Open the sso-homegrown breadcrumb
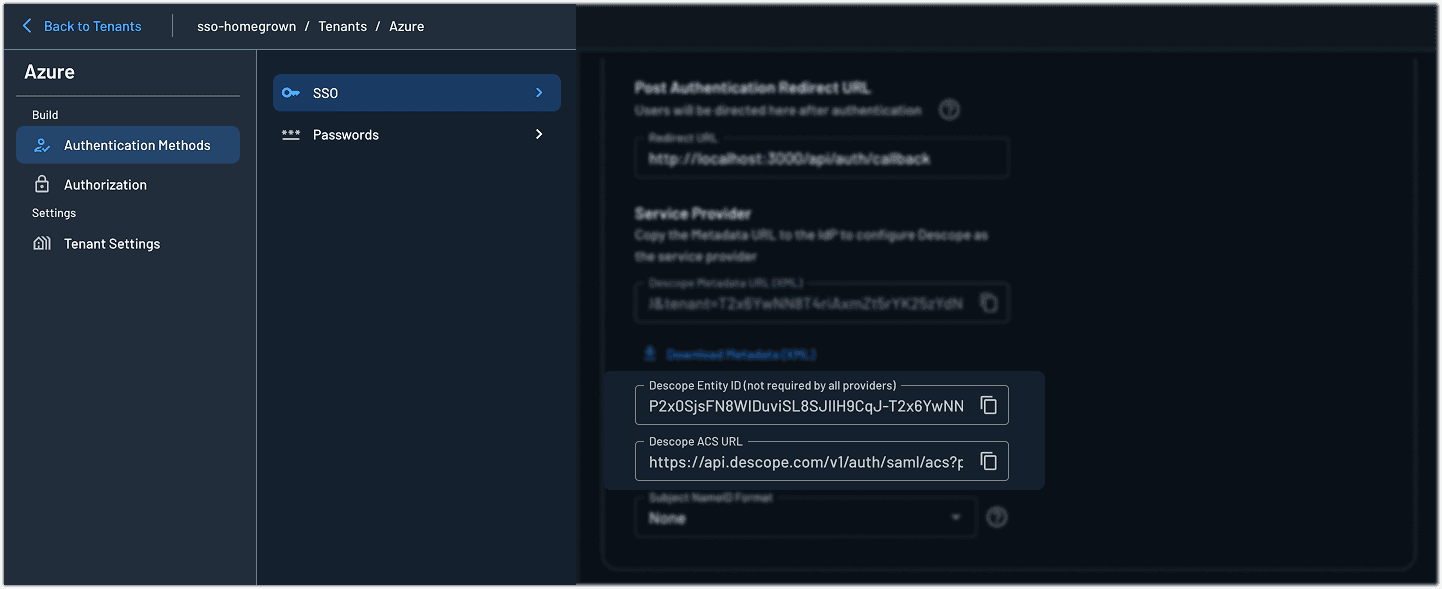Image resolution: width=1442 pixels, height=589 pixels. (x=246, y=26)
